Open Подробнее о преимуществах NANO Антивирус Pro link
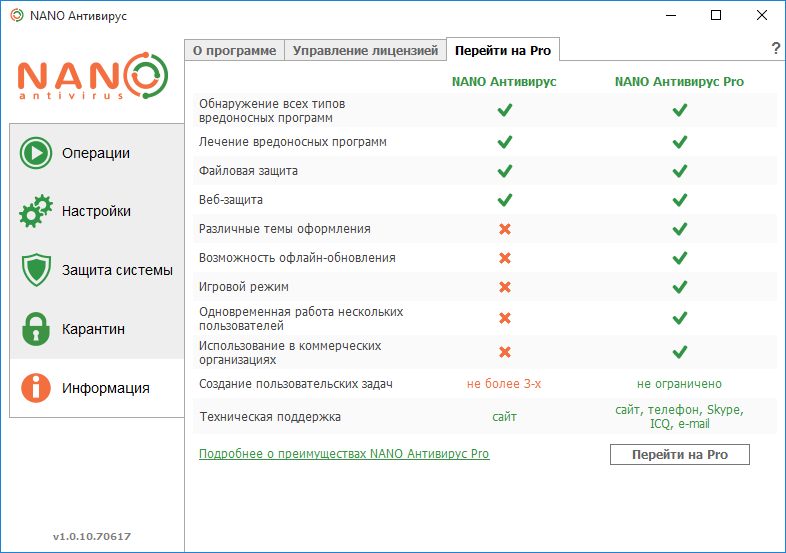786x553 pixels. click(x=344, y=454)
